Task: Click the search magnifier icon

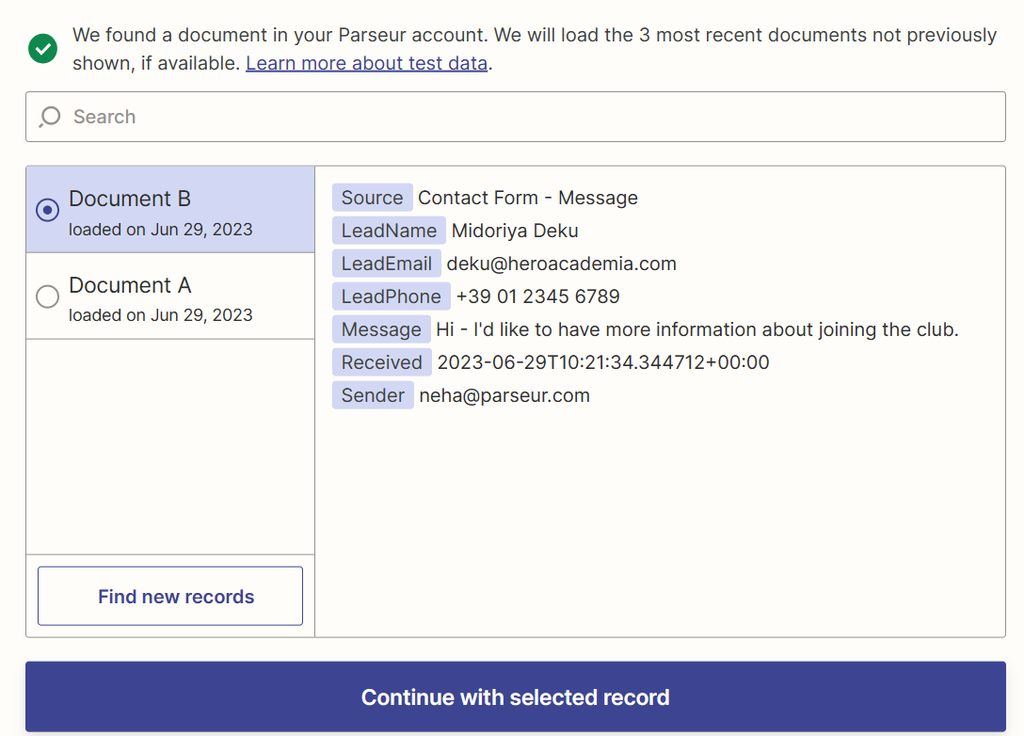Action: click(x=49, y=117)
